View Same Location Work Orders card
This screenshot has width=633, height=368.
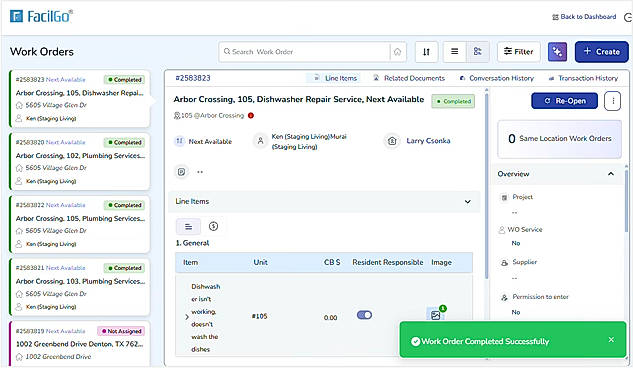[560, 139]
